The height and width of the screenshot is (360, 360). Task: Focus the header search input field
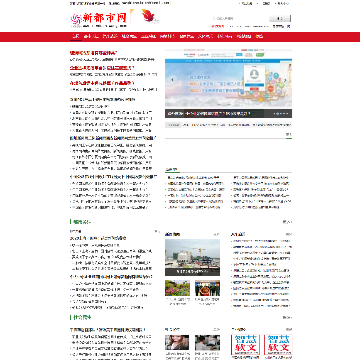239,19
